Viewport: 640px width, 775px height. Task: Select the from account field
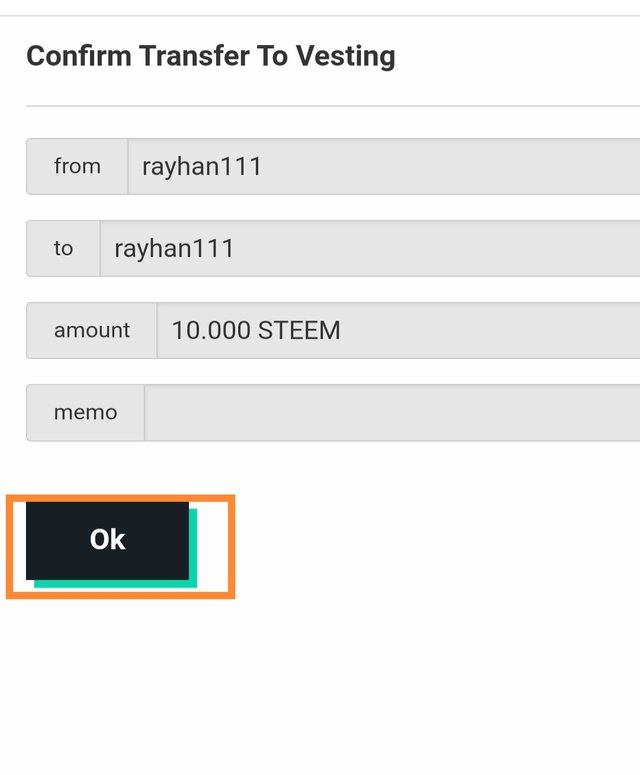click(384, 167)
